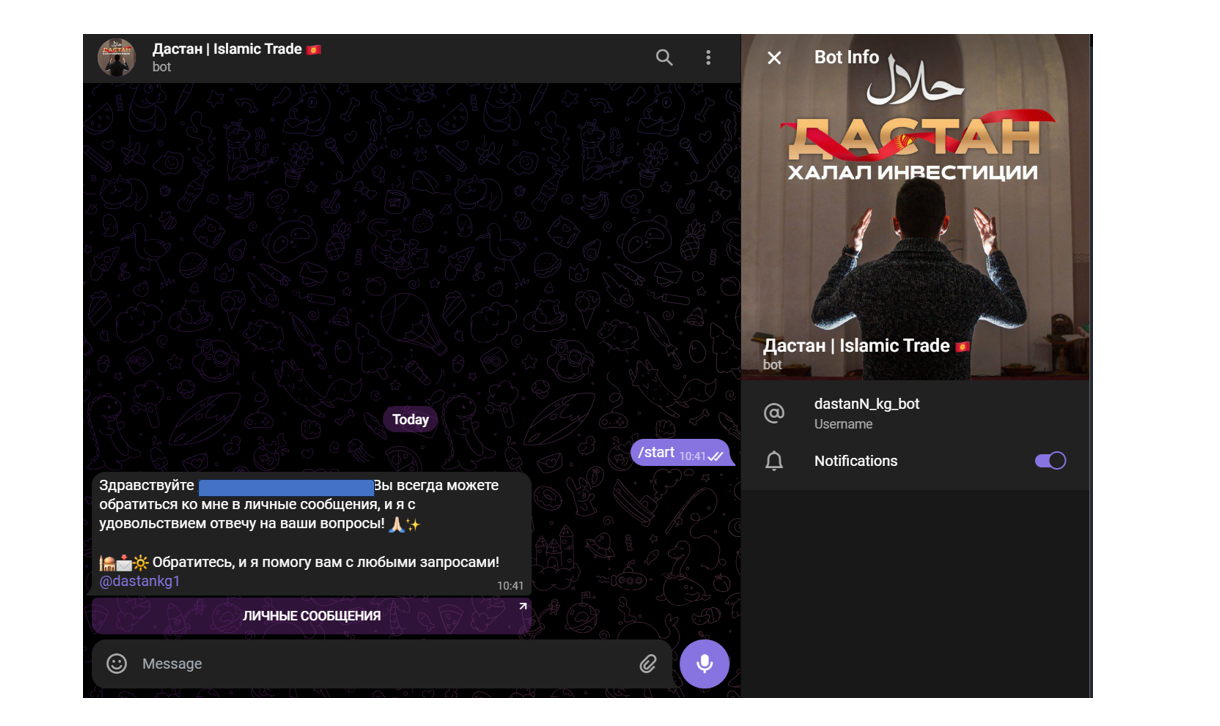
Task: Focus the Message input field
Action: [x=382, y=664]
